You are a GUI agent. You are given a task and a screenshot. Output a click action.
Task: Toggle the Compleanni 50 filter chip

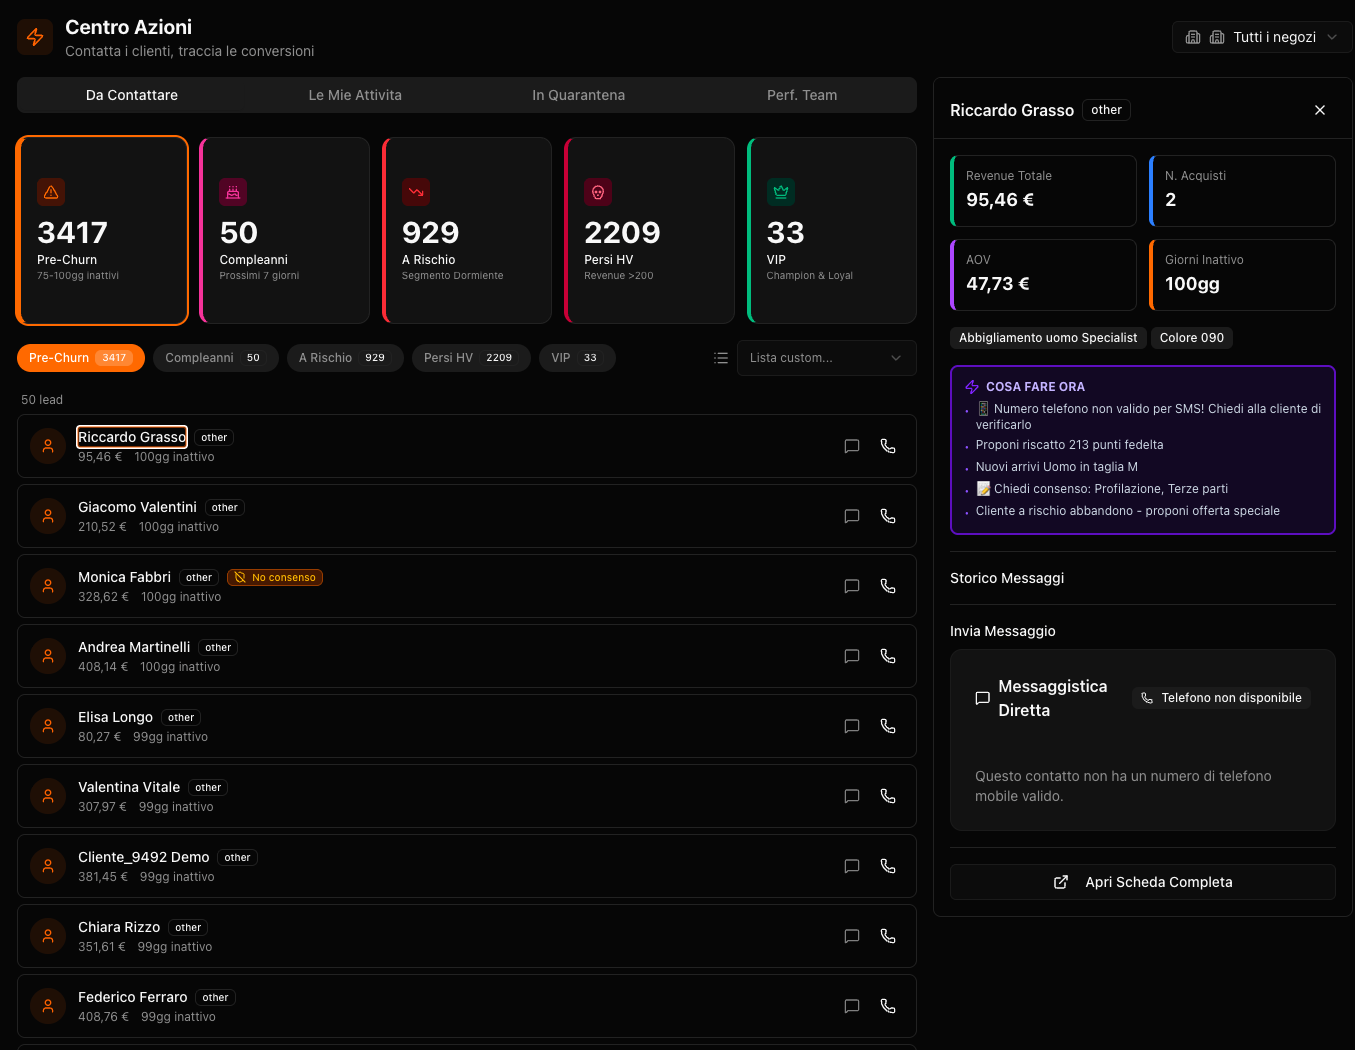tap(215, 357)
